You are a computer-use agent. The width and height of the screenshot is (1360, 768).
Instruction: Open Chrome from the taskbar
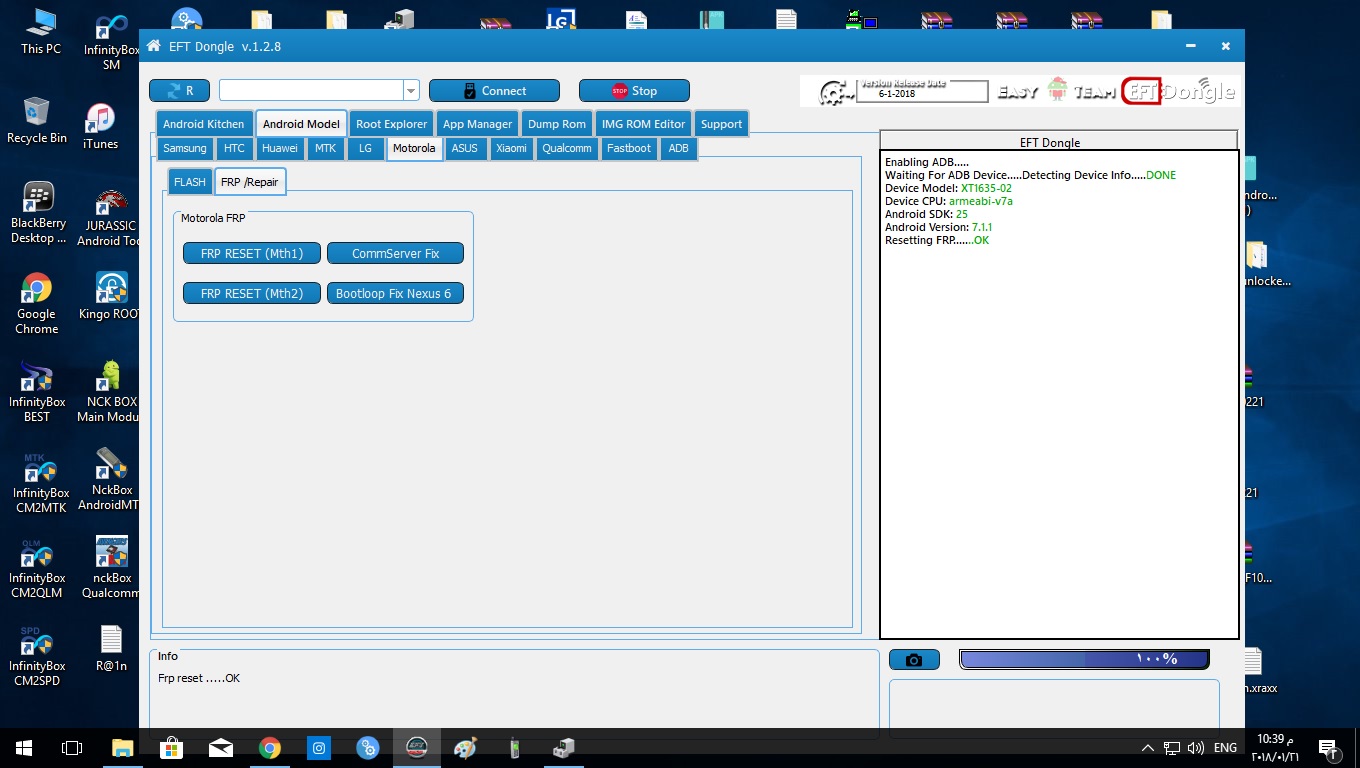click(269, 747)
